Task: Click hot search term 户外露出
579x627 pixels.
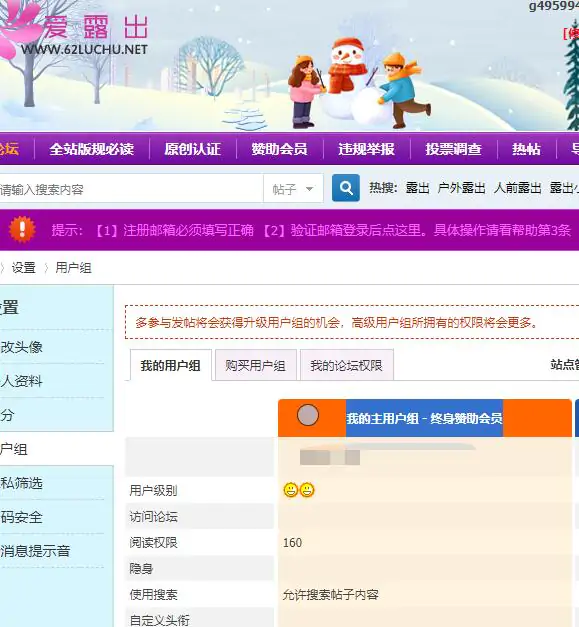Action: [461, 188]
